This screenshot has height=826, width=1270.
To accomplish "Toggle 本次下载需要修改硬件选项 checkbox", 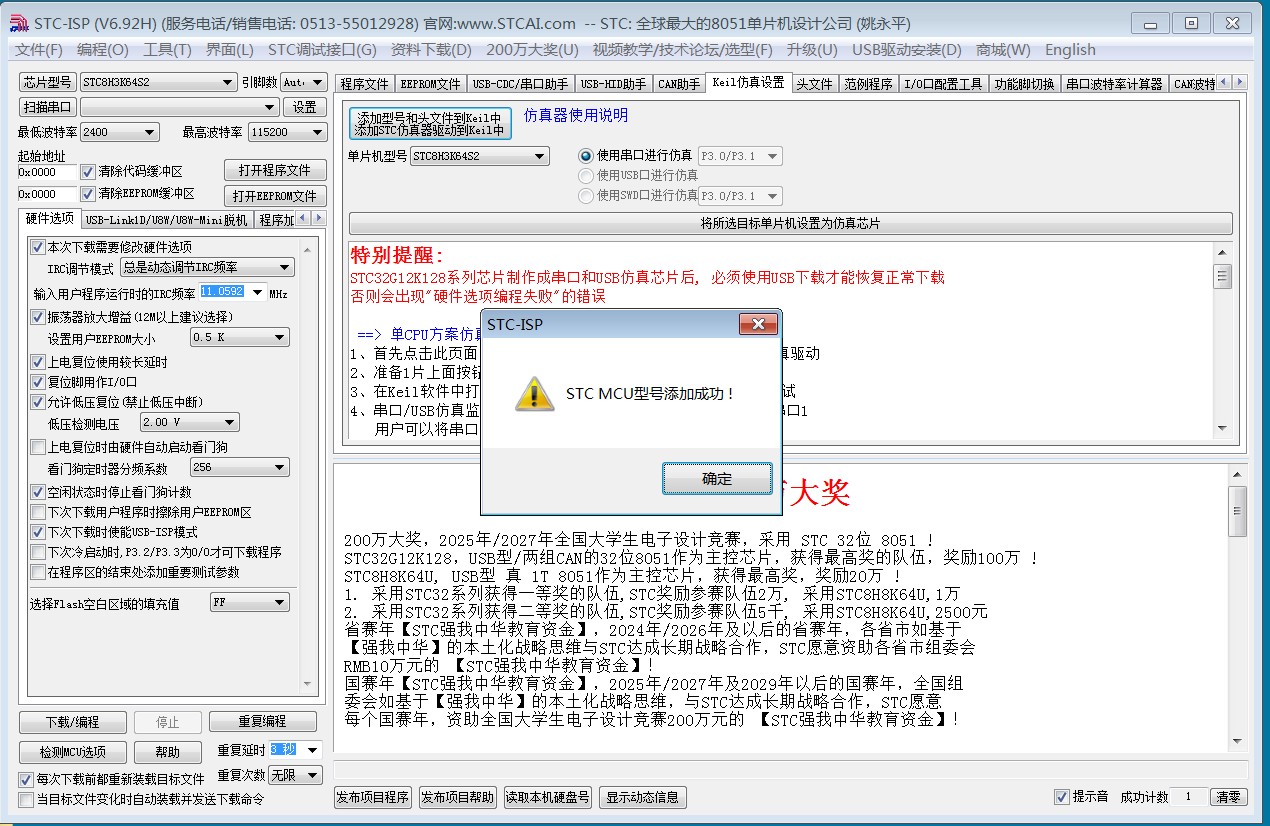I will coord(38,247).
